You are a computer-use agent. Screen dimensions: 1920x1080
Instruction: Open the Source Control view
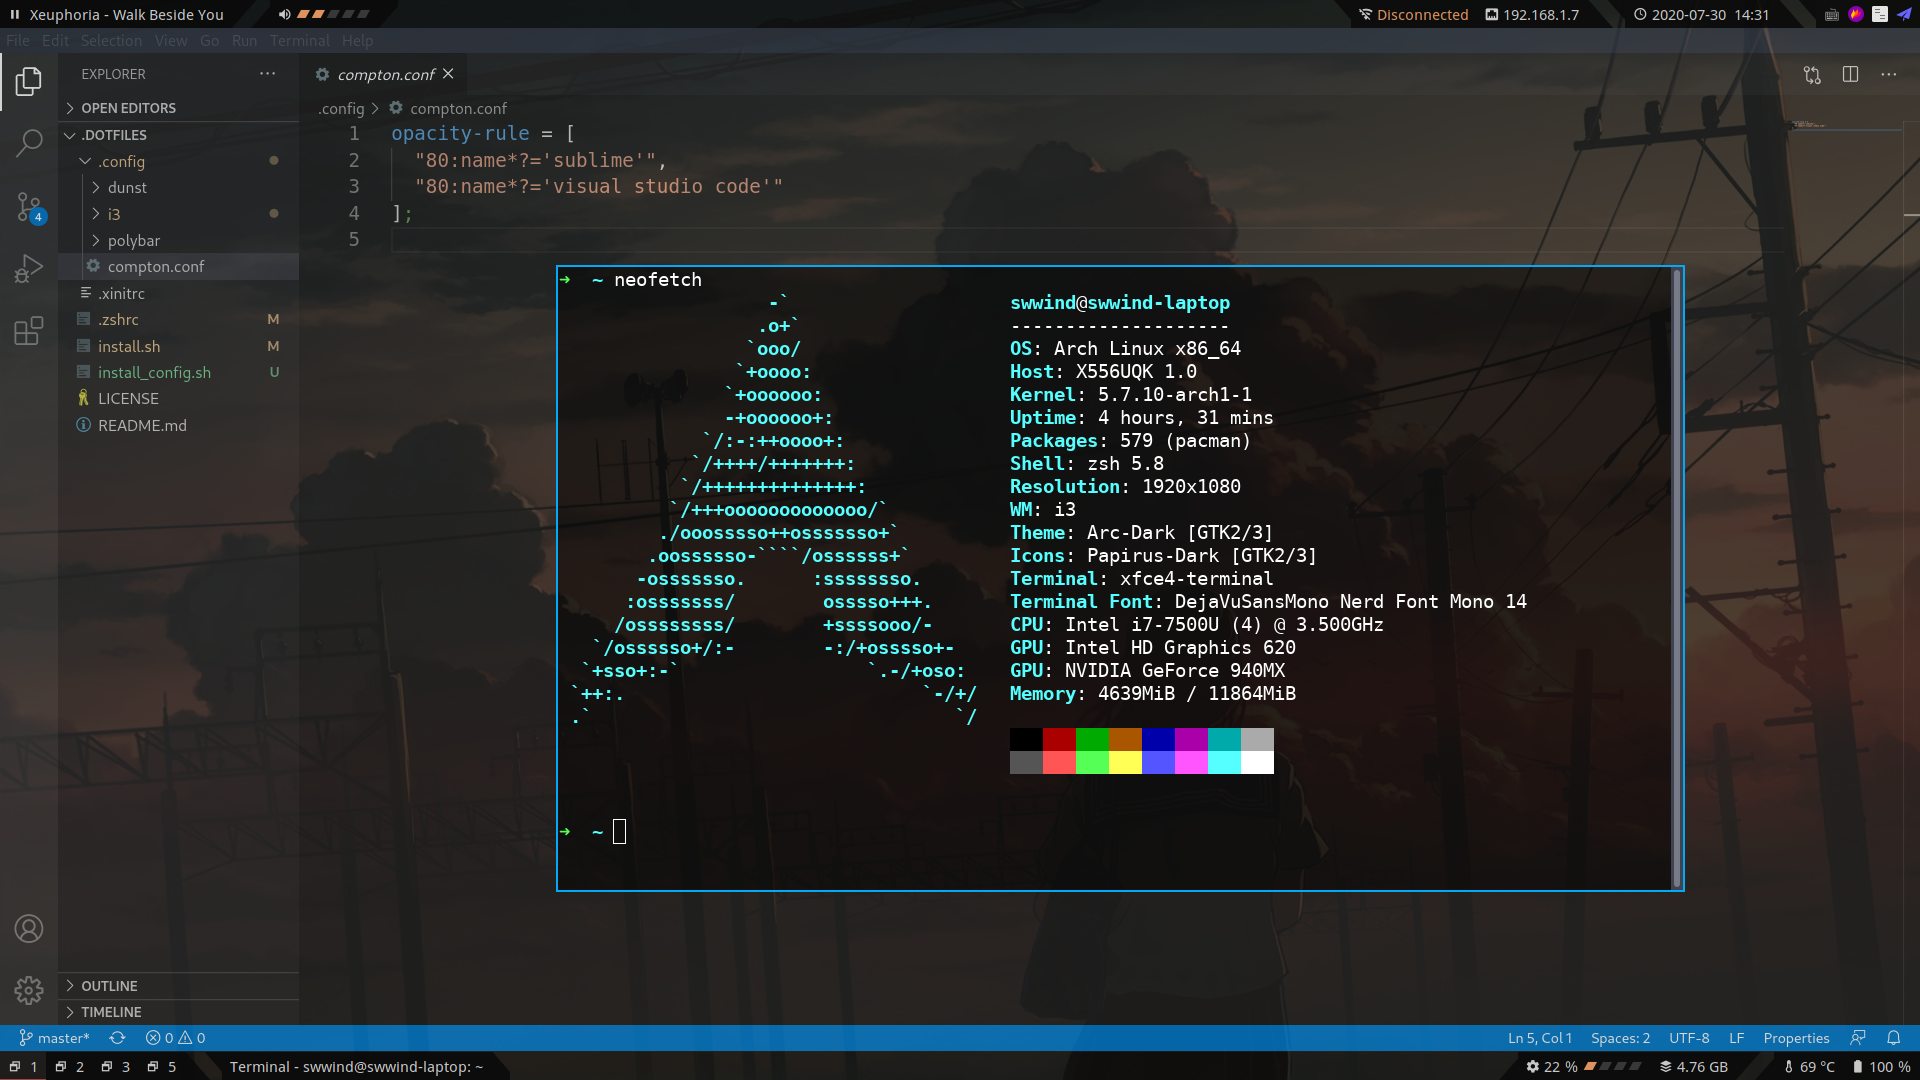point(29,207)
